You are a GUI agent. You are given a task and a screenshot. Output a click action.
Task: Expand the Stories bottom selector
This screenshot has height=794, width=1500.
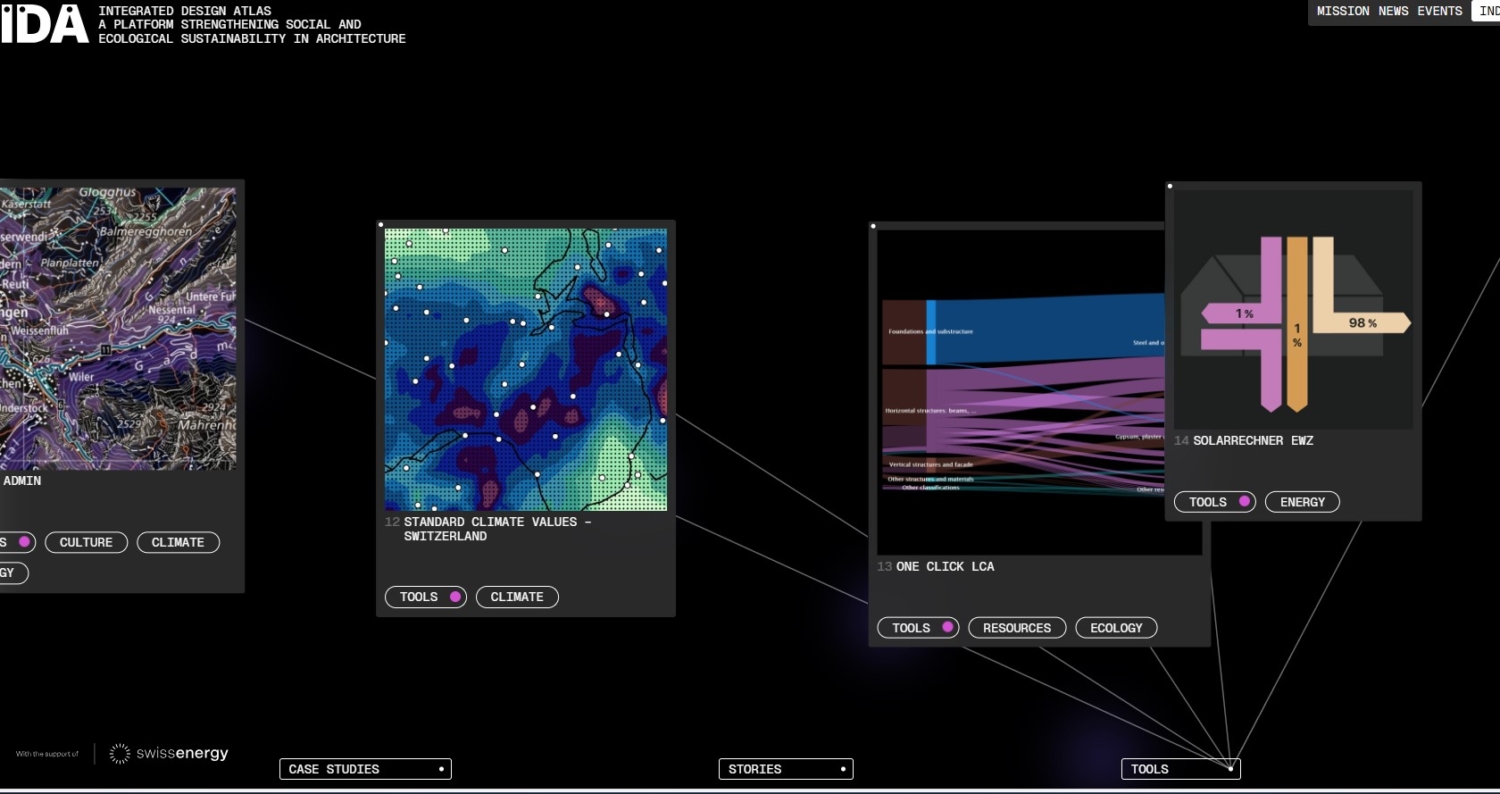tap(785, 769)
